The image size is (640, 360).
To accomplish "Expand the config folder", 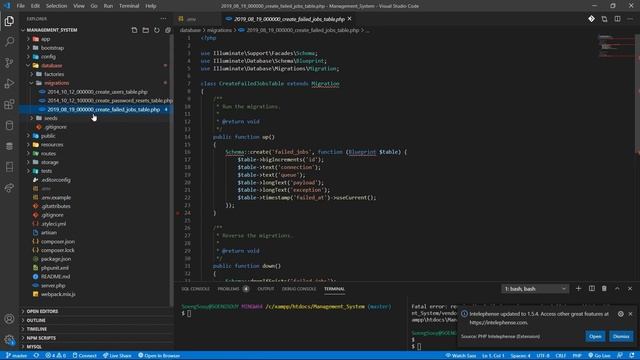I will pos(48,57).
